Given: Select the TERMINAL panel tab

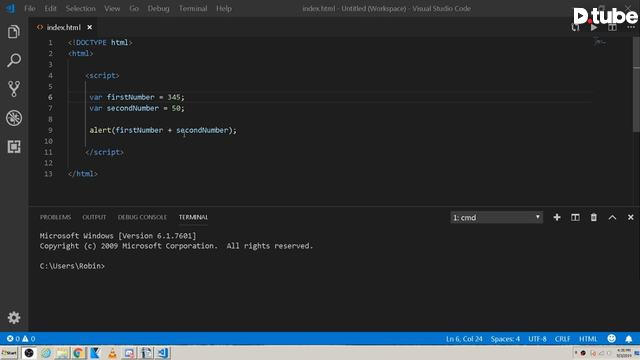Looking at the screenshot, I should tap(193, 217).
